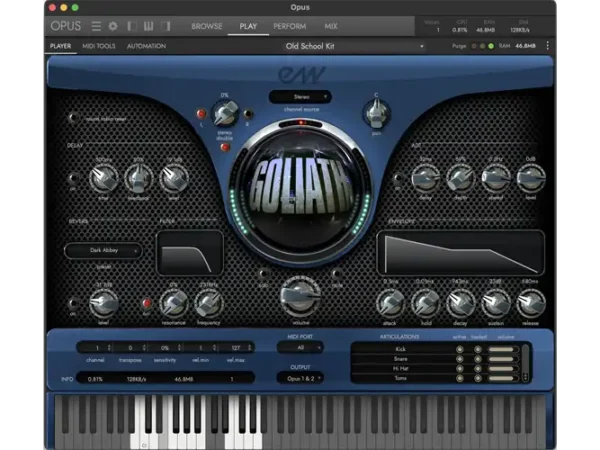The width and height of the screenshot is (600, 450).
Task: Click the envelope attack knob
Action: tap(390, 303)
